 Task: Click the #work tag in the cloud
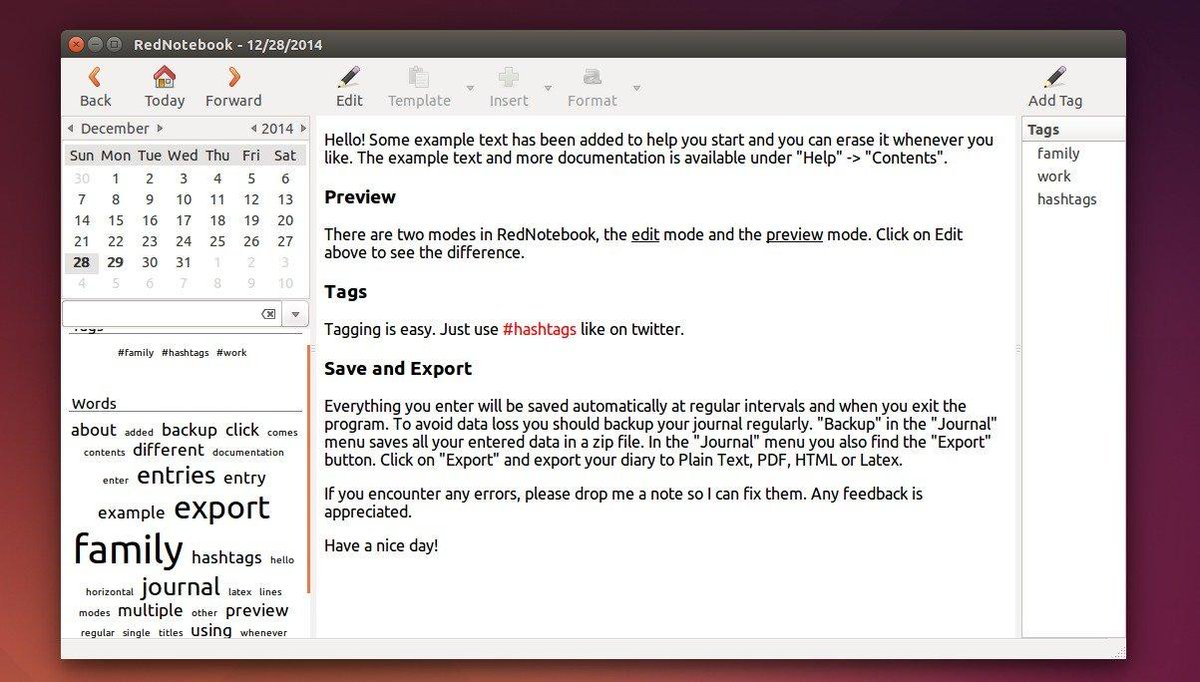[x=231, y=353]
